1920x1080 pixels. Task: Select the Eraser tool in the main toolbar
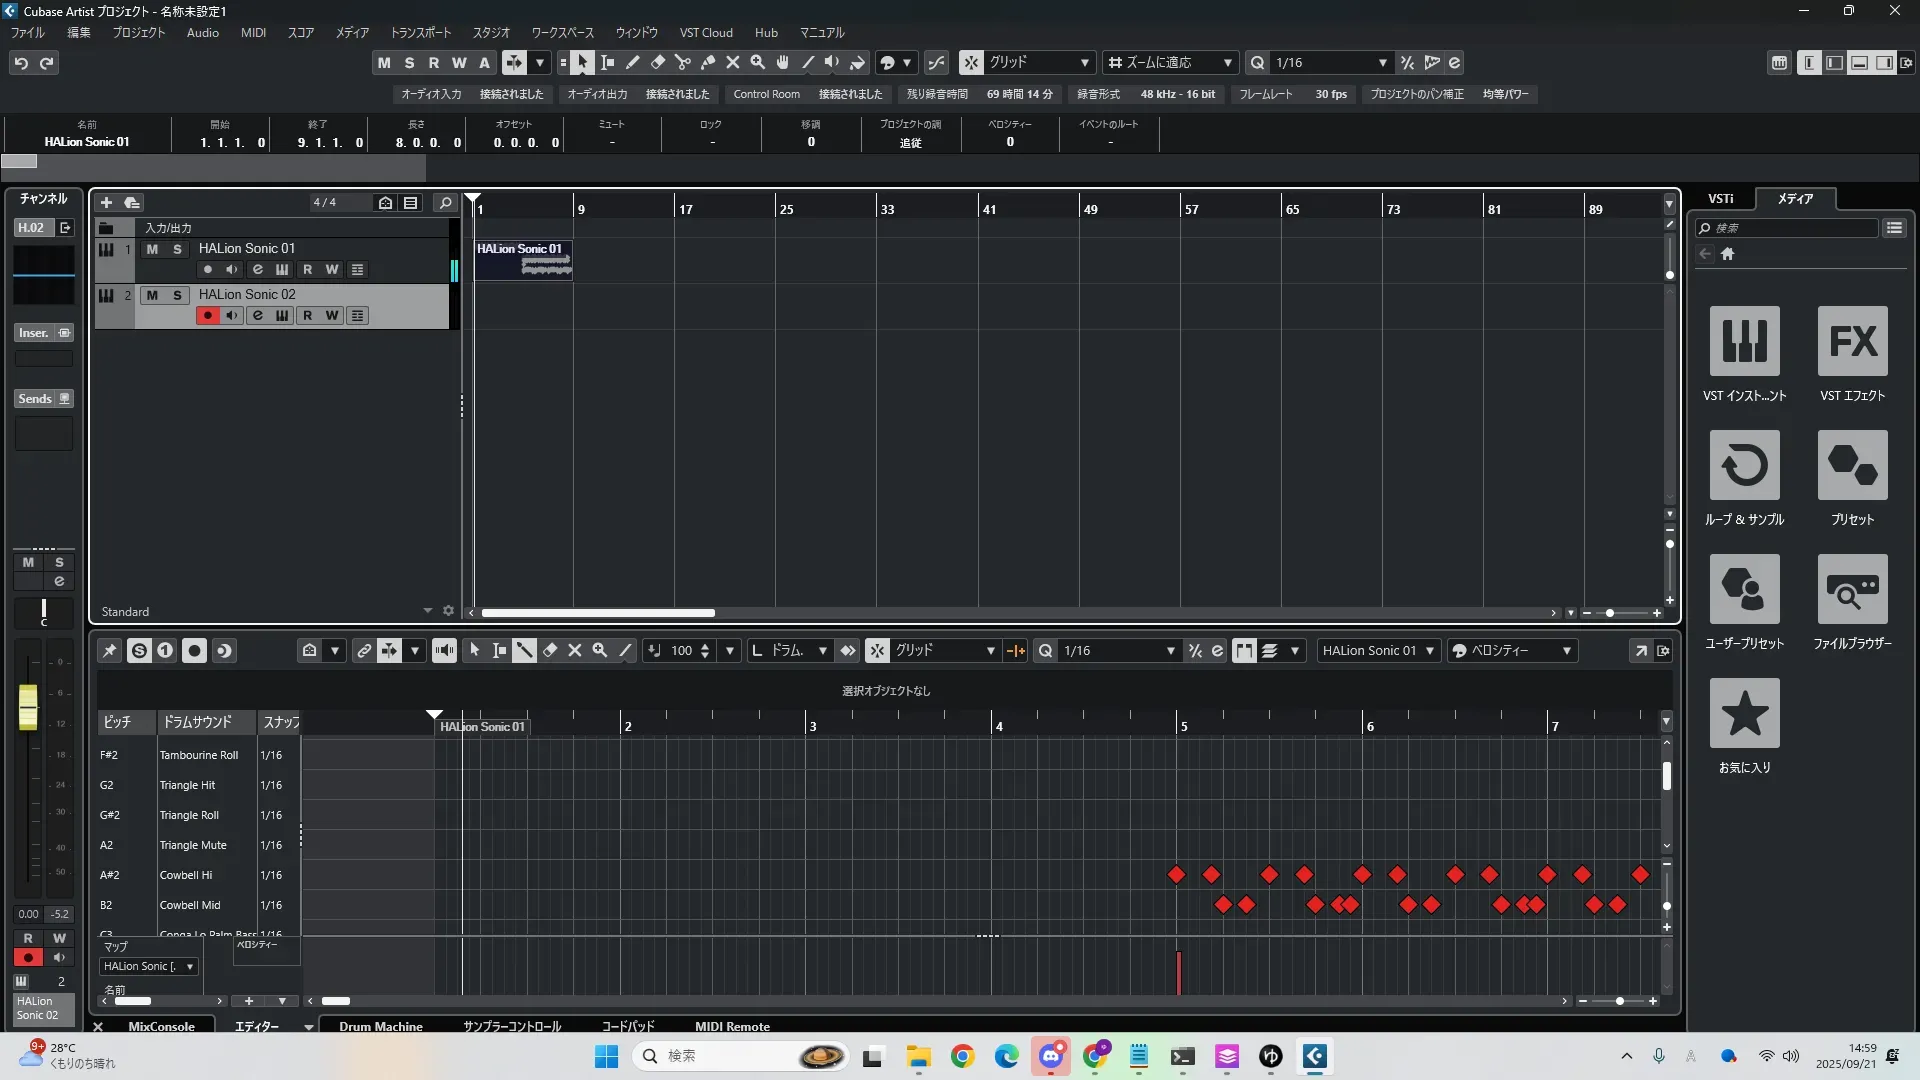click(x=658, y=63)
